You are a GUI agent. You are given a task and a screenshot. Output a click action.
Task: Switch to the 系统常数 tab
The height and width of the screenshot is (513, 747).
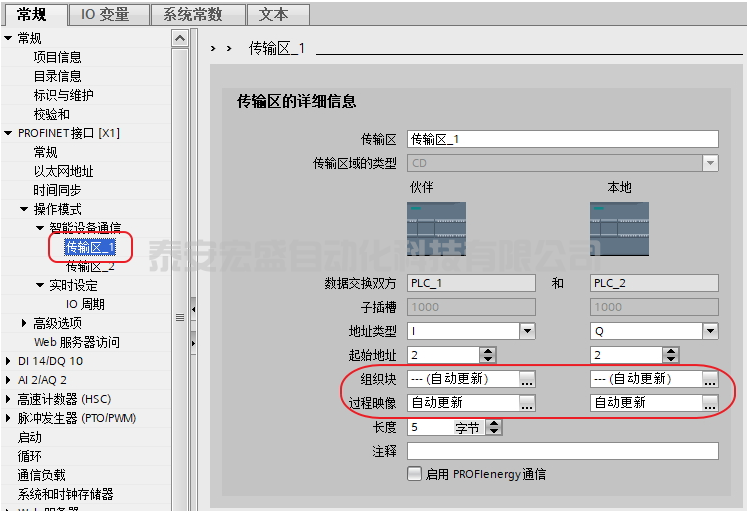[198, 14]
